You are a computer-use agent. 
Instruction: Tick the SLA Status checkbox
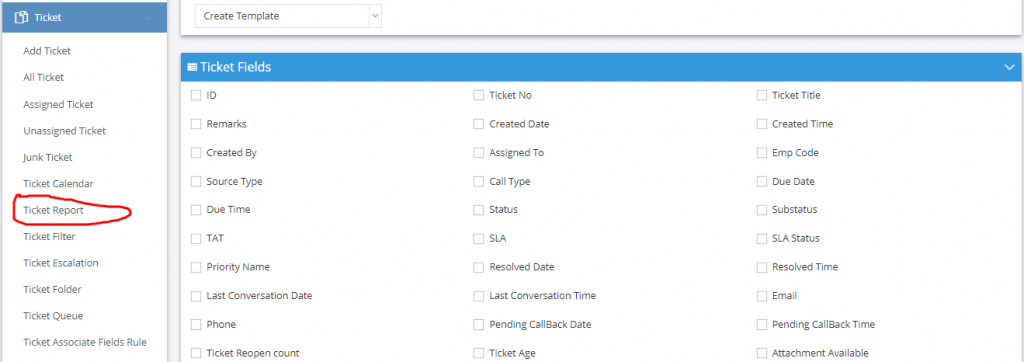coord(761,239)
